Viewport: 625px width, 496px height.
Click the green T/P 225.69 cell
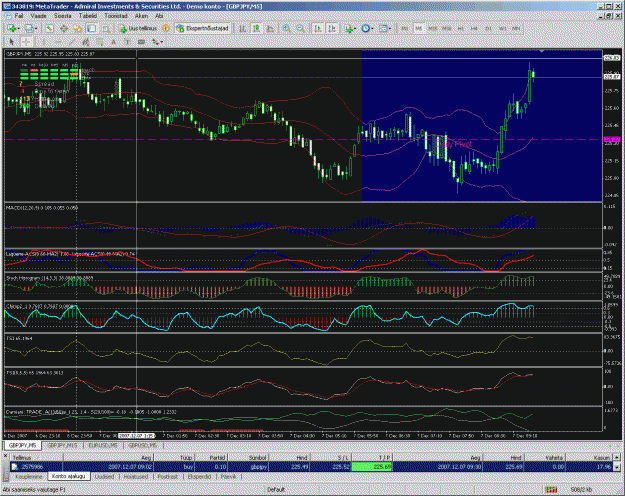point(372,466)
